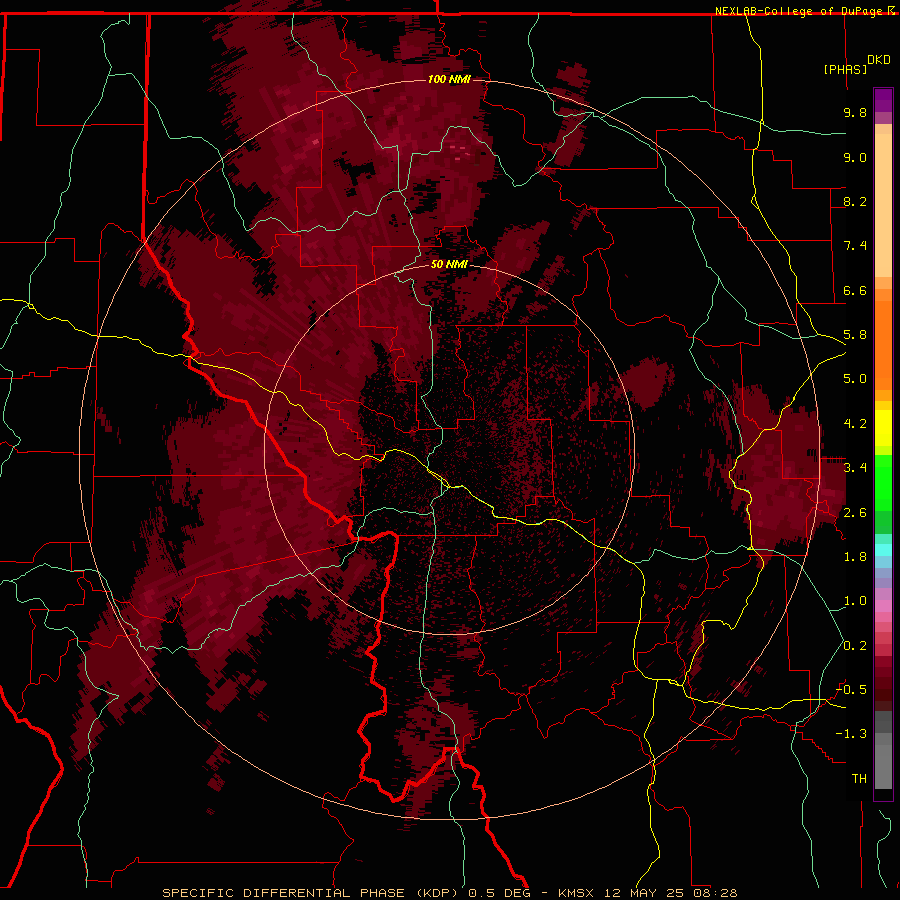Image resolution: width=900 pixels, height=900 pixels.
Task: Select the [PHAS] legend unit label
Action: click(845, 69)
